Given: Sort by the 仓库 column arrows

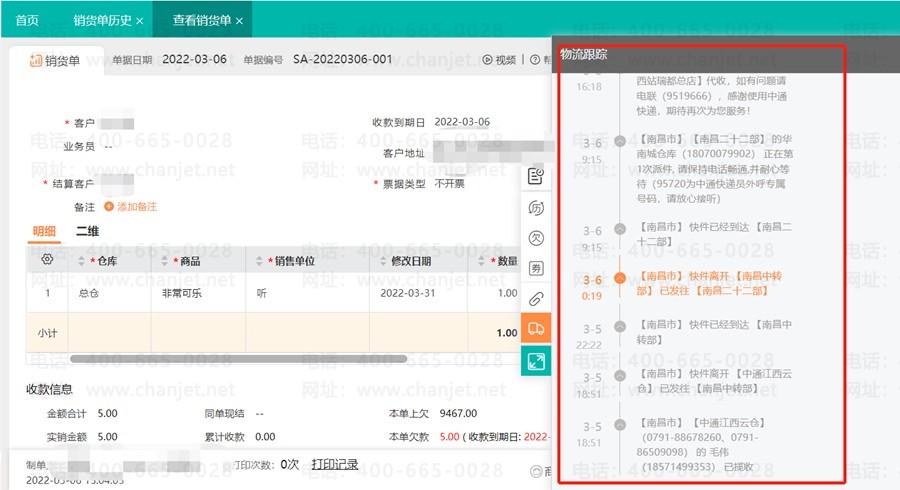Looking at the screenshot, I should pyautogui.click(x=81, y=261).
